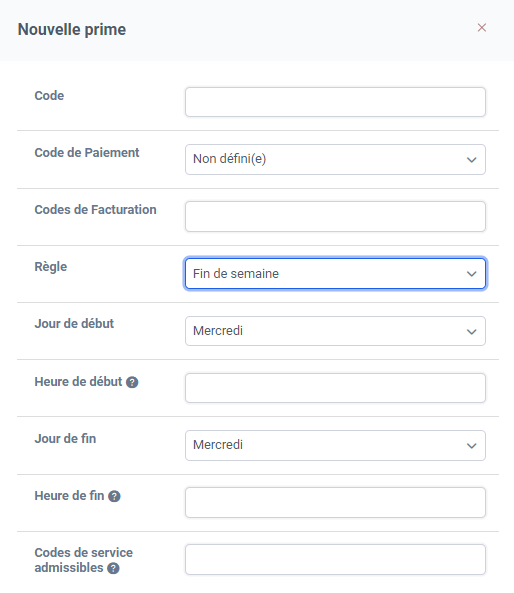The width and height of the screenshot is (514, 593).
Task: Click the chevron of Jour de fin
Action: [x=471, y=446]
